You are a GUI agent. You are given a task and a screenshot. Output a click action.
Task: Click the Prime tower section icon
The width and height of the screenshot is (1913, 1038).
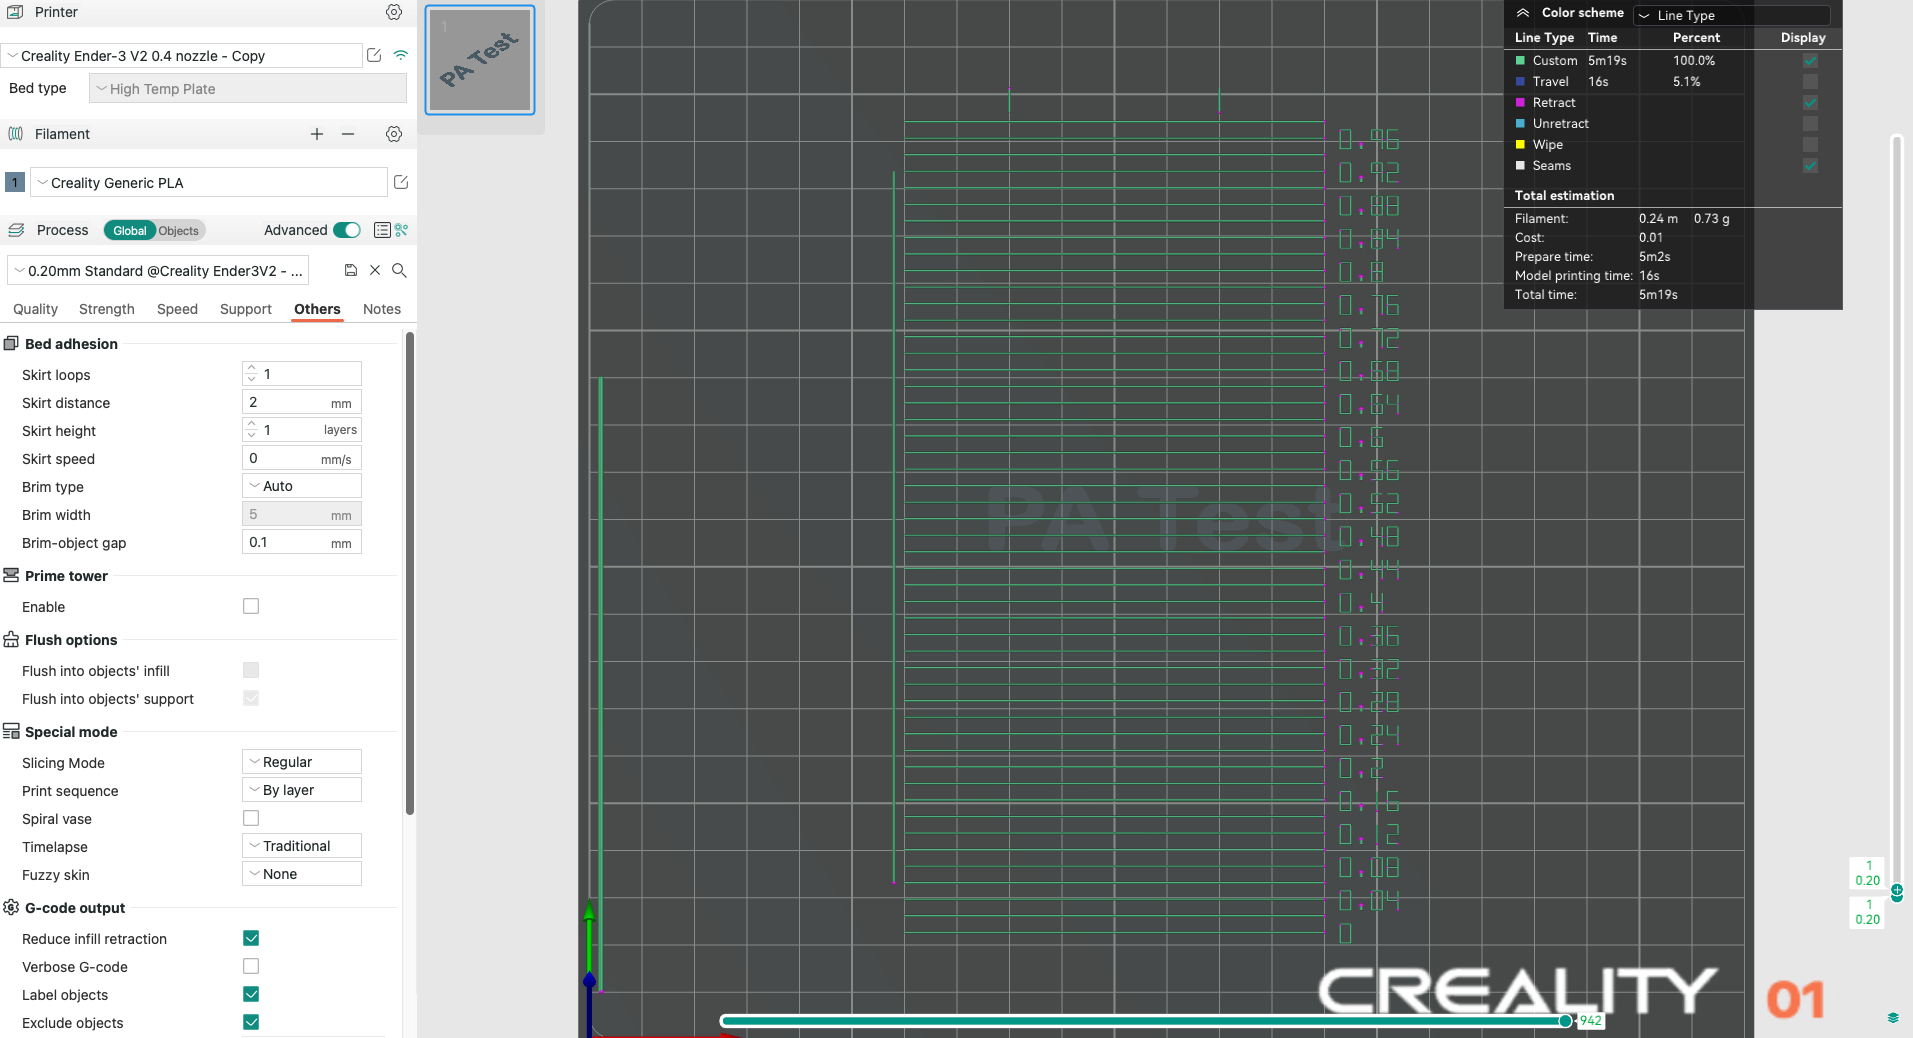point(11,575)
